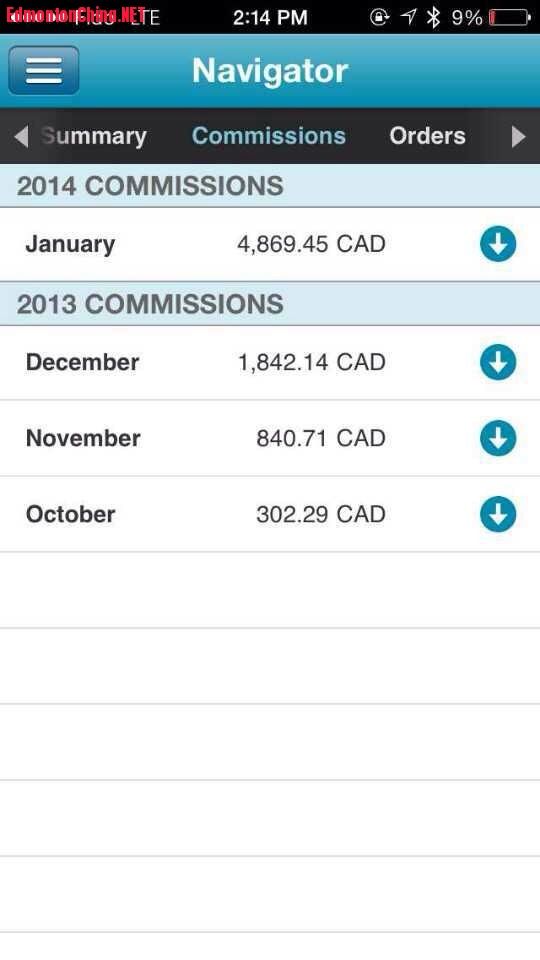This screenshot has width=540, height=960.
Task: Tap the 2014 Commissions section header
Action: 270,186
